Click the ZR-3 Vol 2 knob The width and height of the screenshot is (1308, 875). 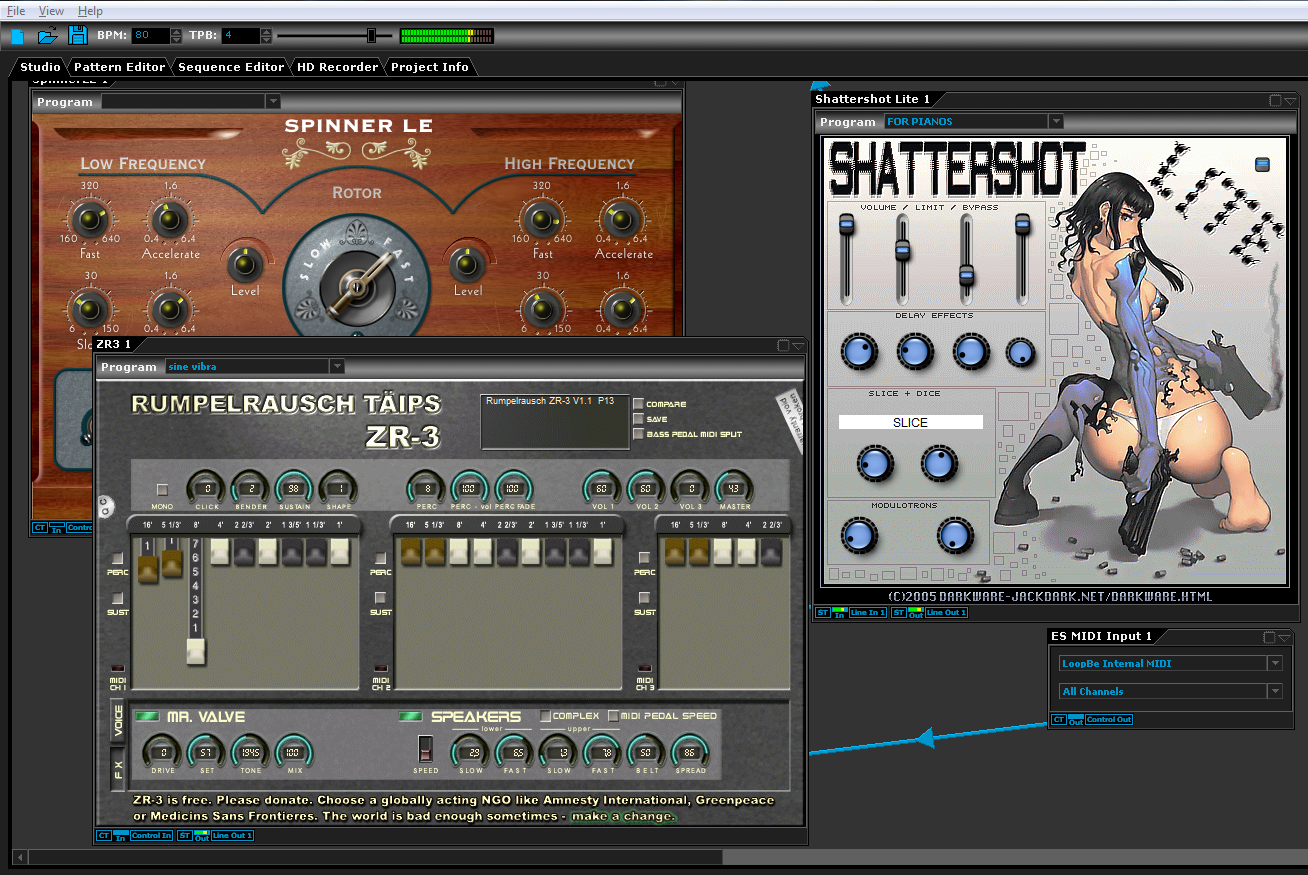[646, 487]
